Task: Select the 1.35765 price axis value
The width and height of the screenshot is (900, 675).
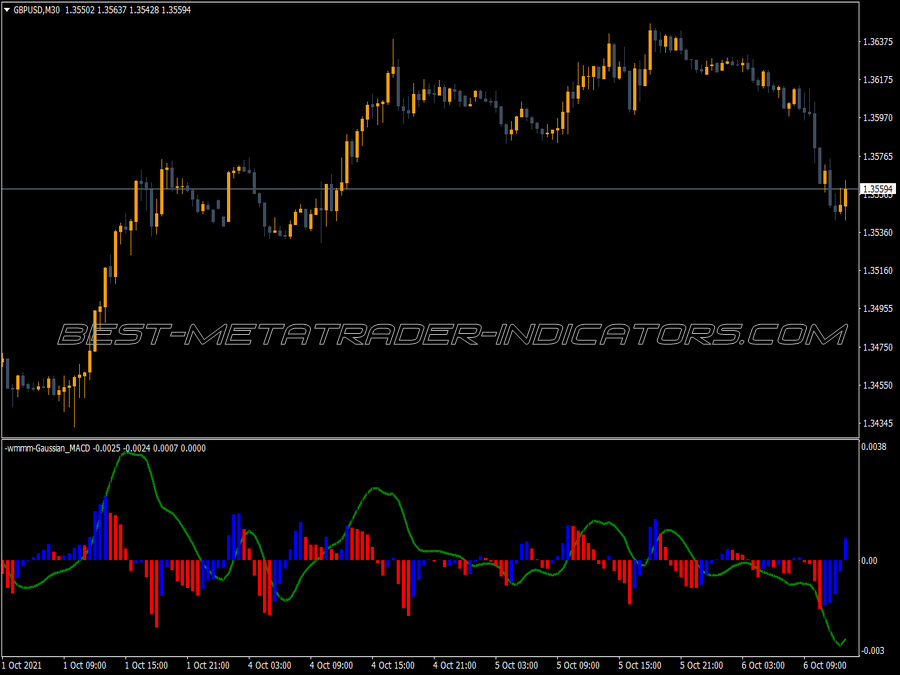Action: (878, 156)
